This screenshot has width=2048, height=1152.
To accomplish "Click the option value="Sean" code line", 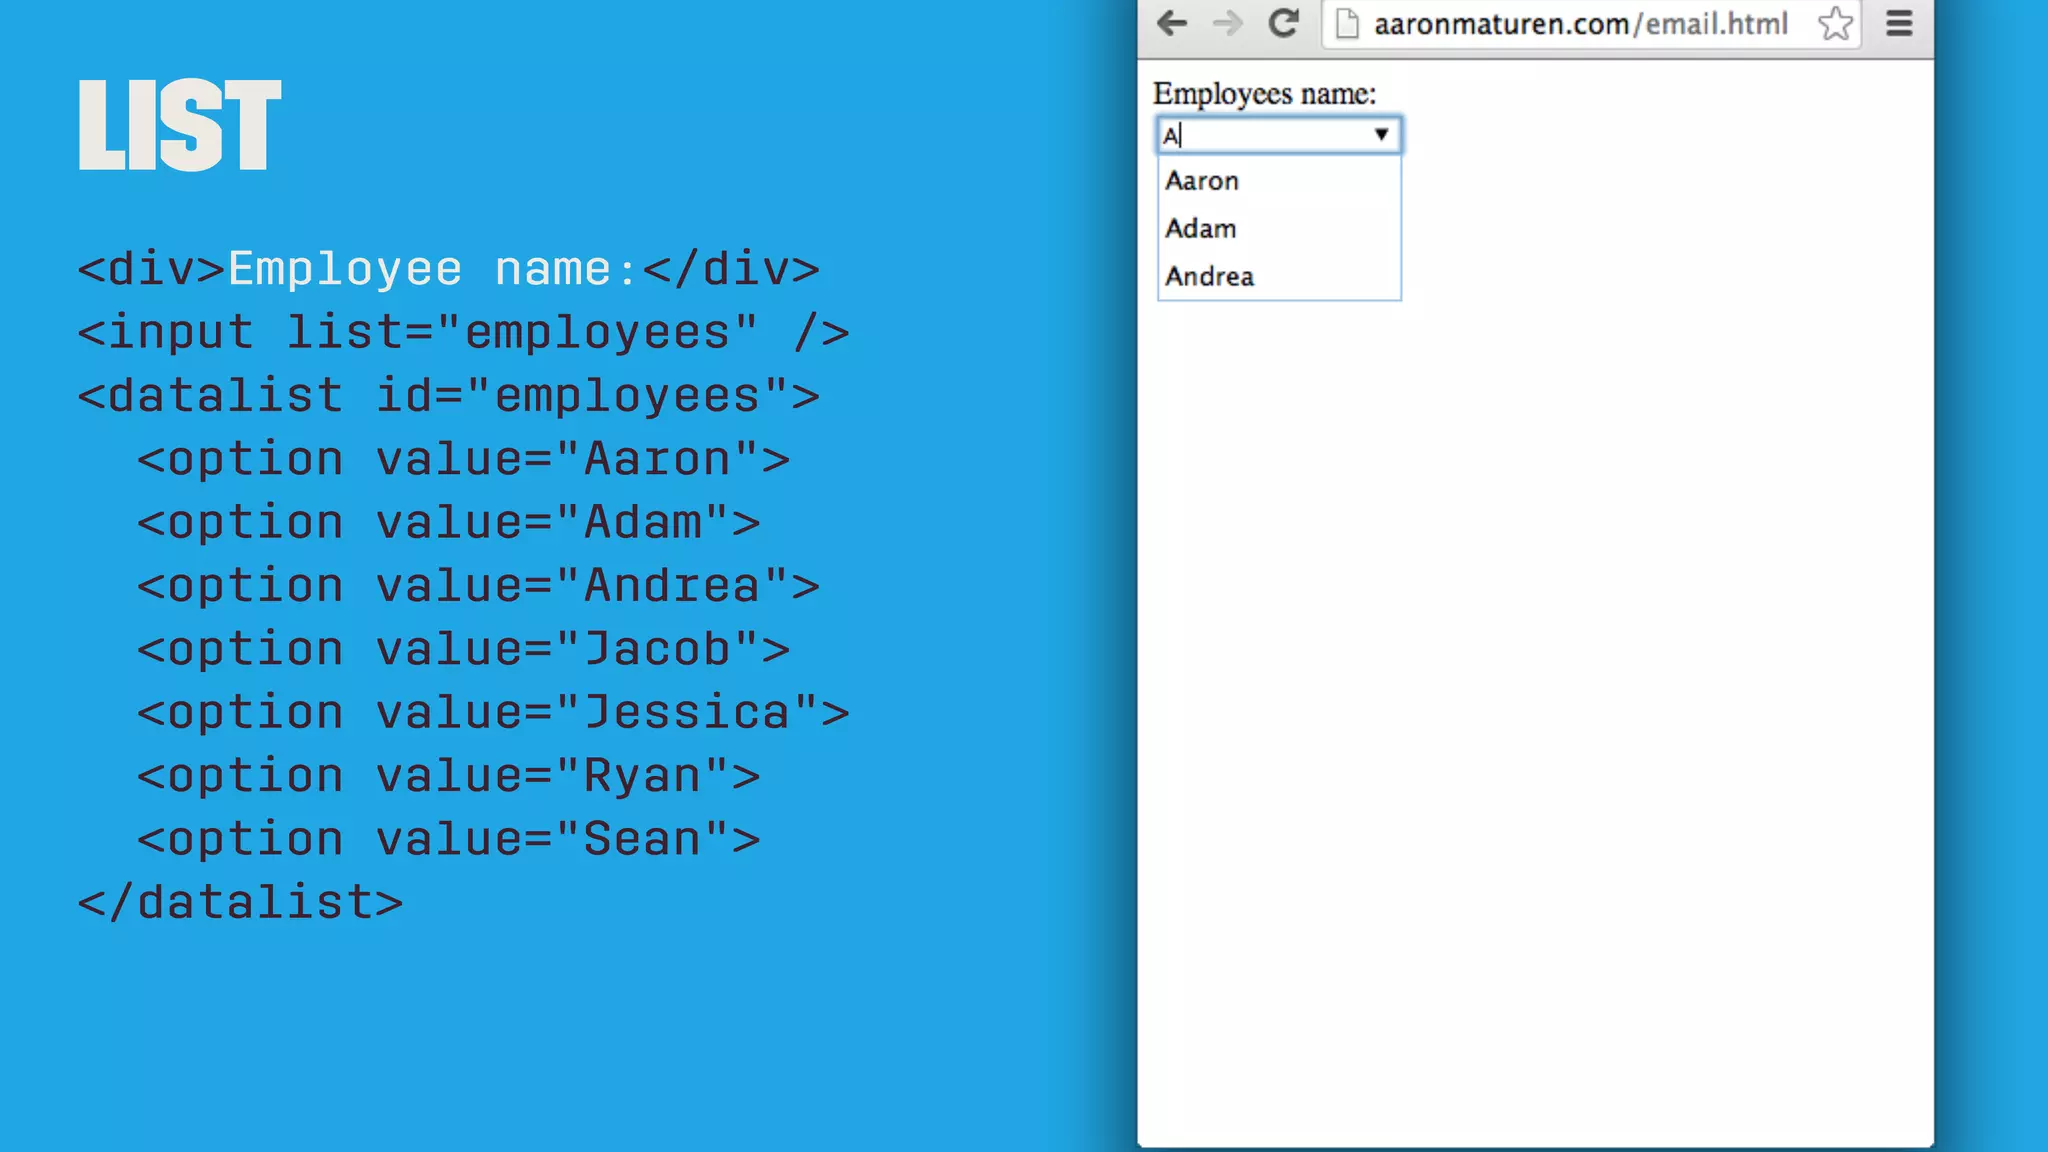I will click(x=449, y=839).
